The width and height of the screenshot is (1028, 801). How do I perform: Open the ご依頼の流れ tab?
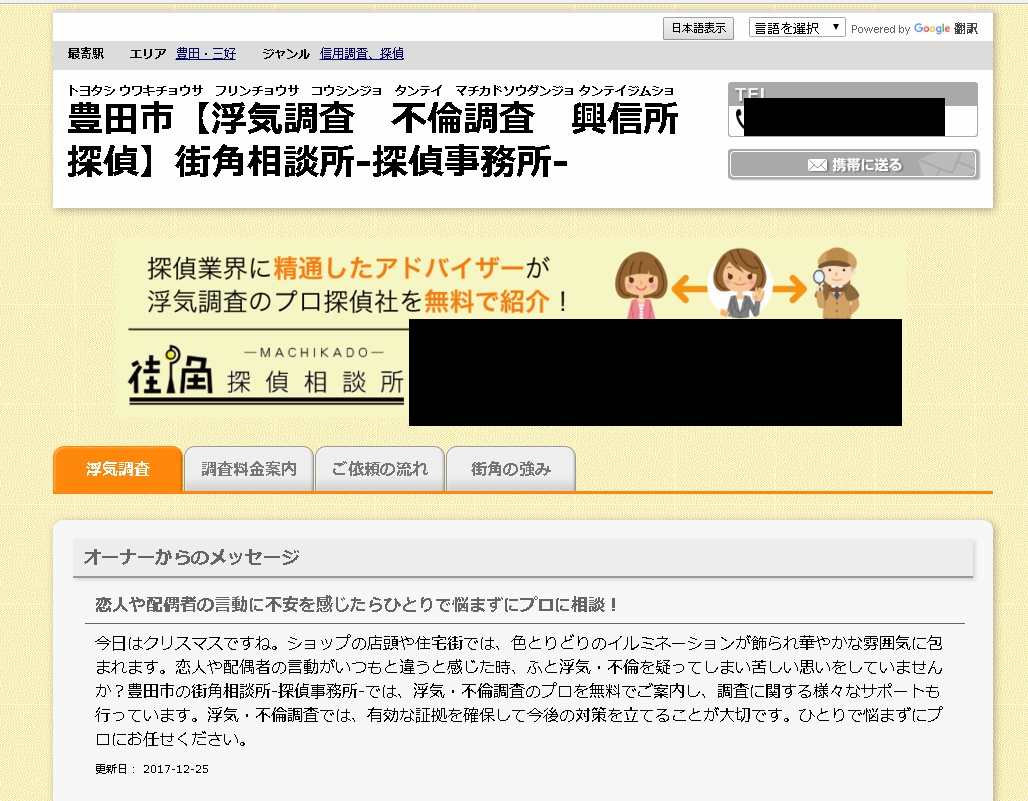click(379, 469)
